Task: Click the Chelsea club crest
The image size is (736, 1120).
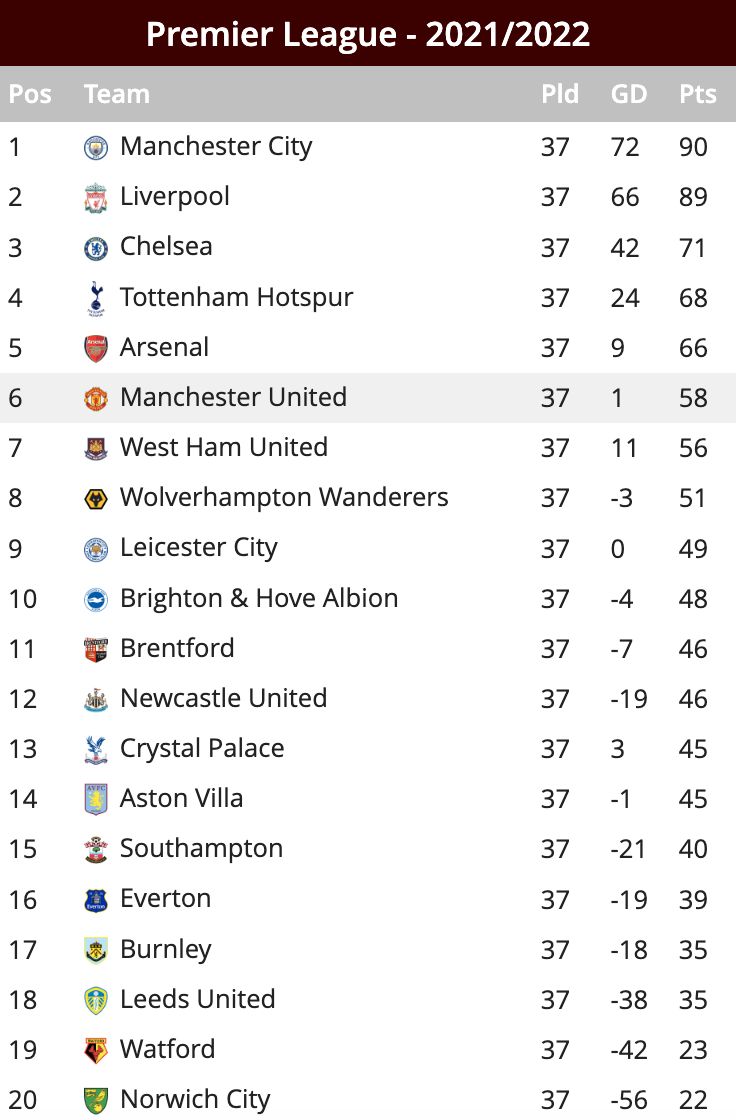Action: (96, 248)
